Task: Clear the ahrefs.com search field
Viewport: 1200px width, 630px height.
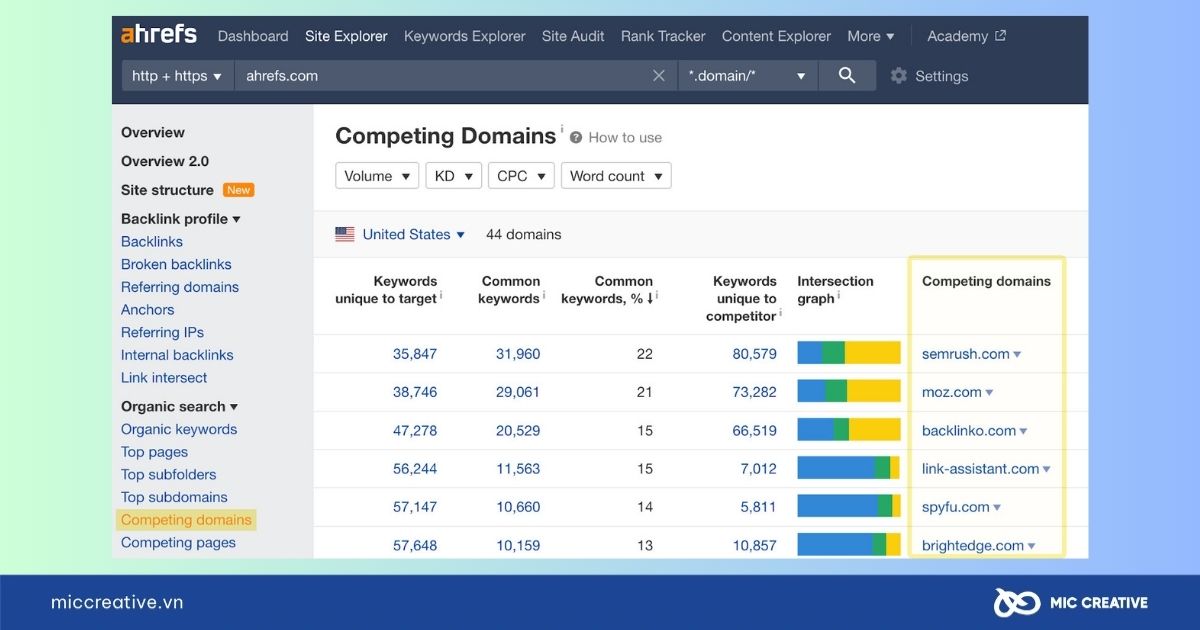Action: [658, 76]
